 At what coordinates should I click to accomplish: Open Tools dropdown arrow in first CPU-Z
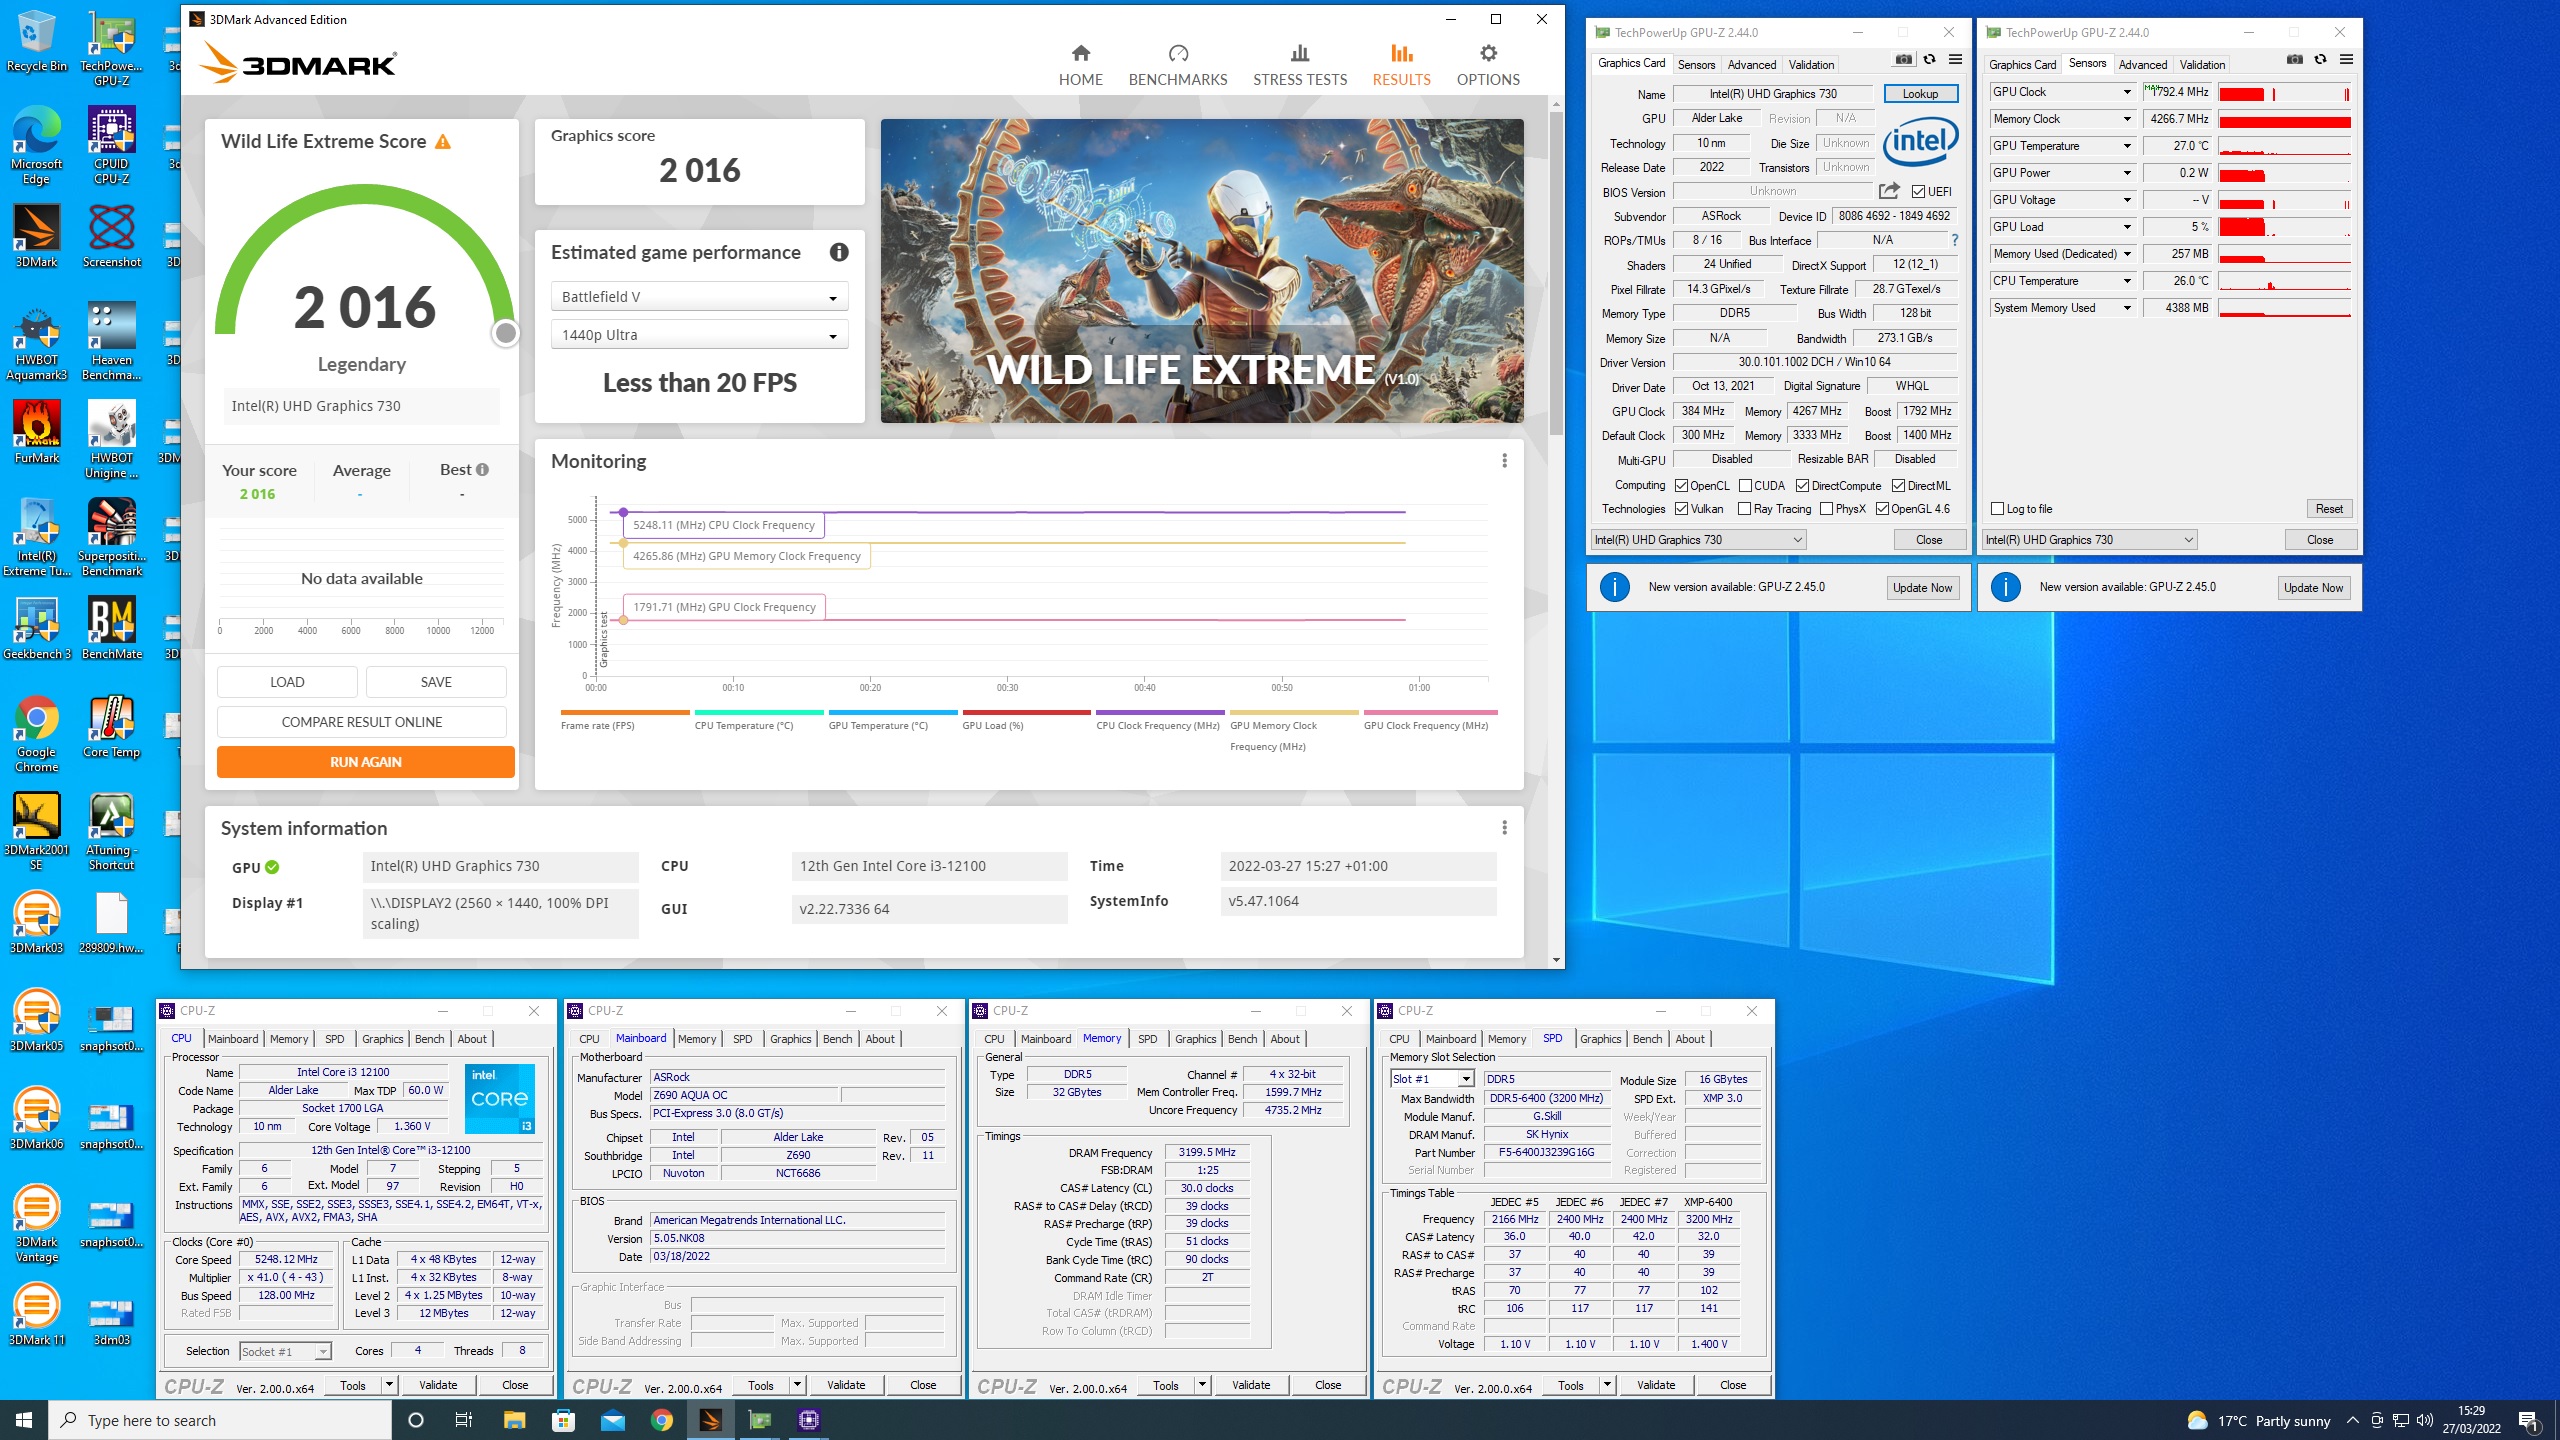coord(389,1385)
